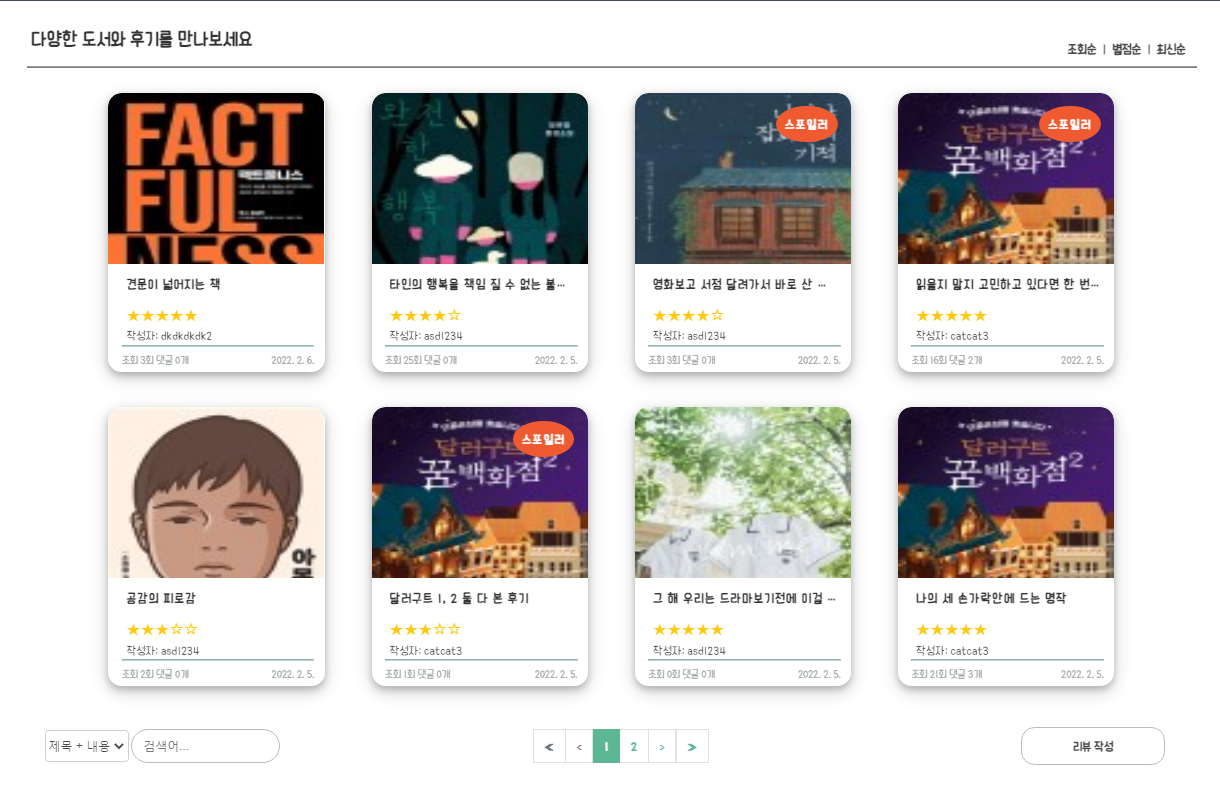Sort reviews by 별점순

coord(1126,49)
